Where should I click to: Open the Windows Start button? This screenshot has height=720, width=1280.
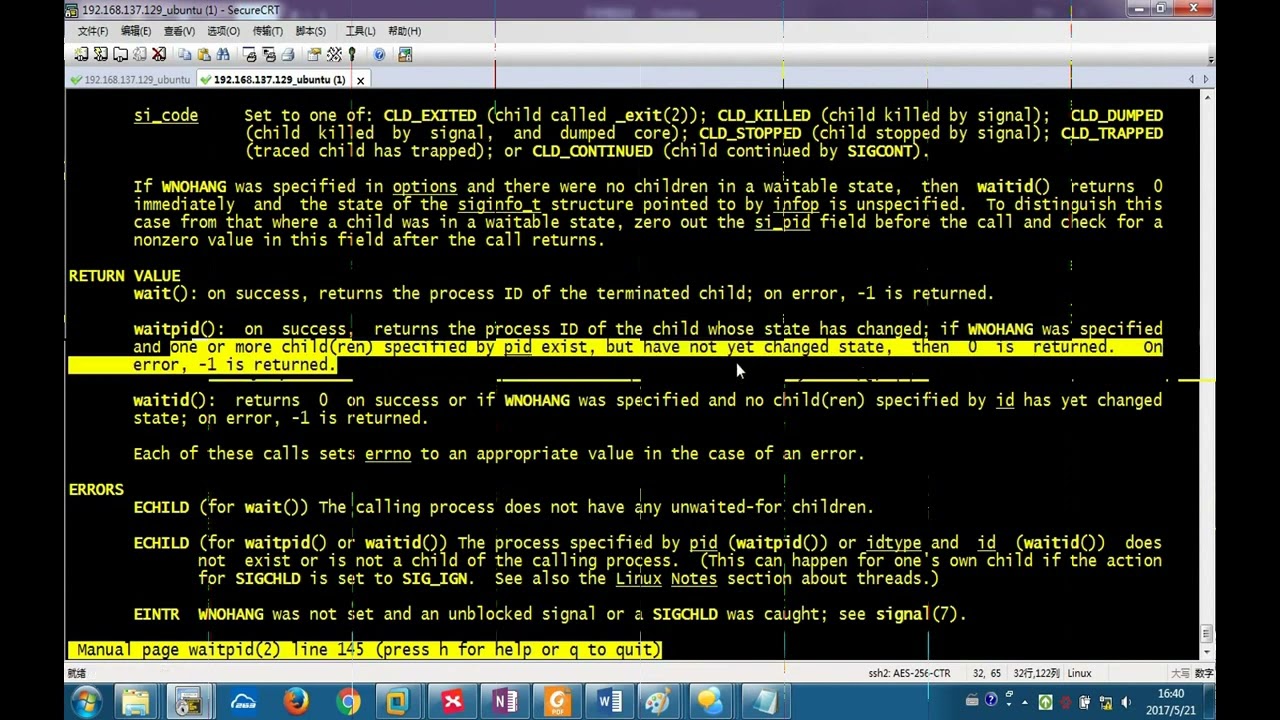tap(87, 702)
